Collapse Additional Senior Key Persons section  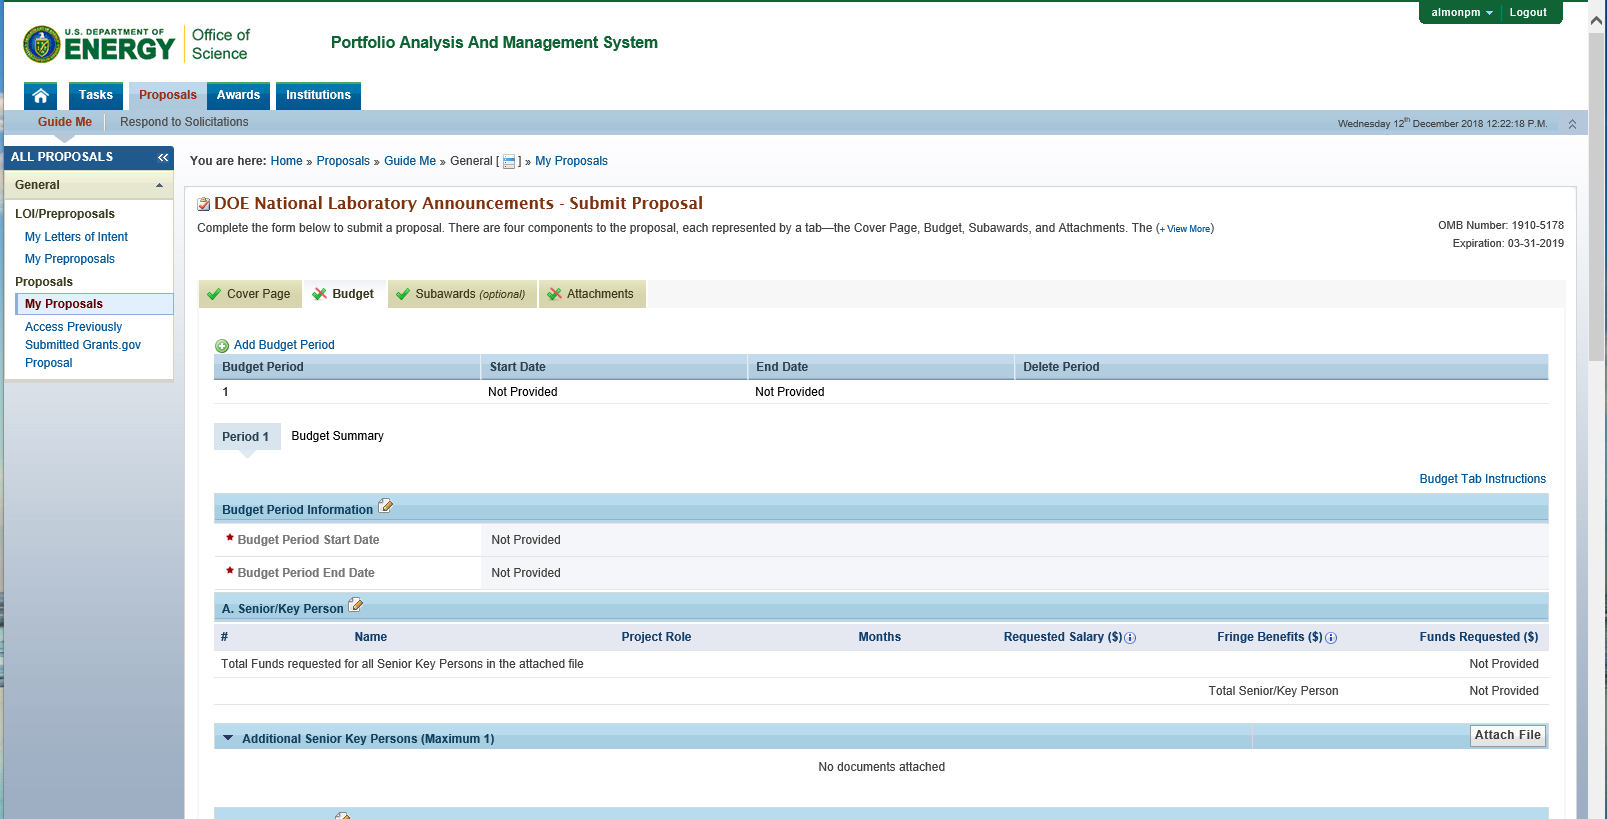pos(228,739)
